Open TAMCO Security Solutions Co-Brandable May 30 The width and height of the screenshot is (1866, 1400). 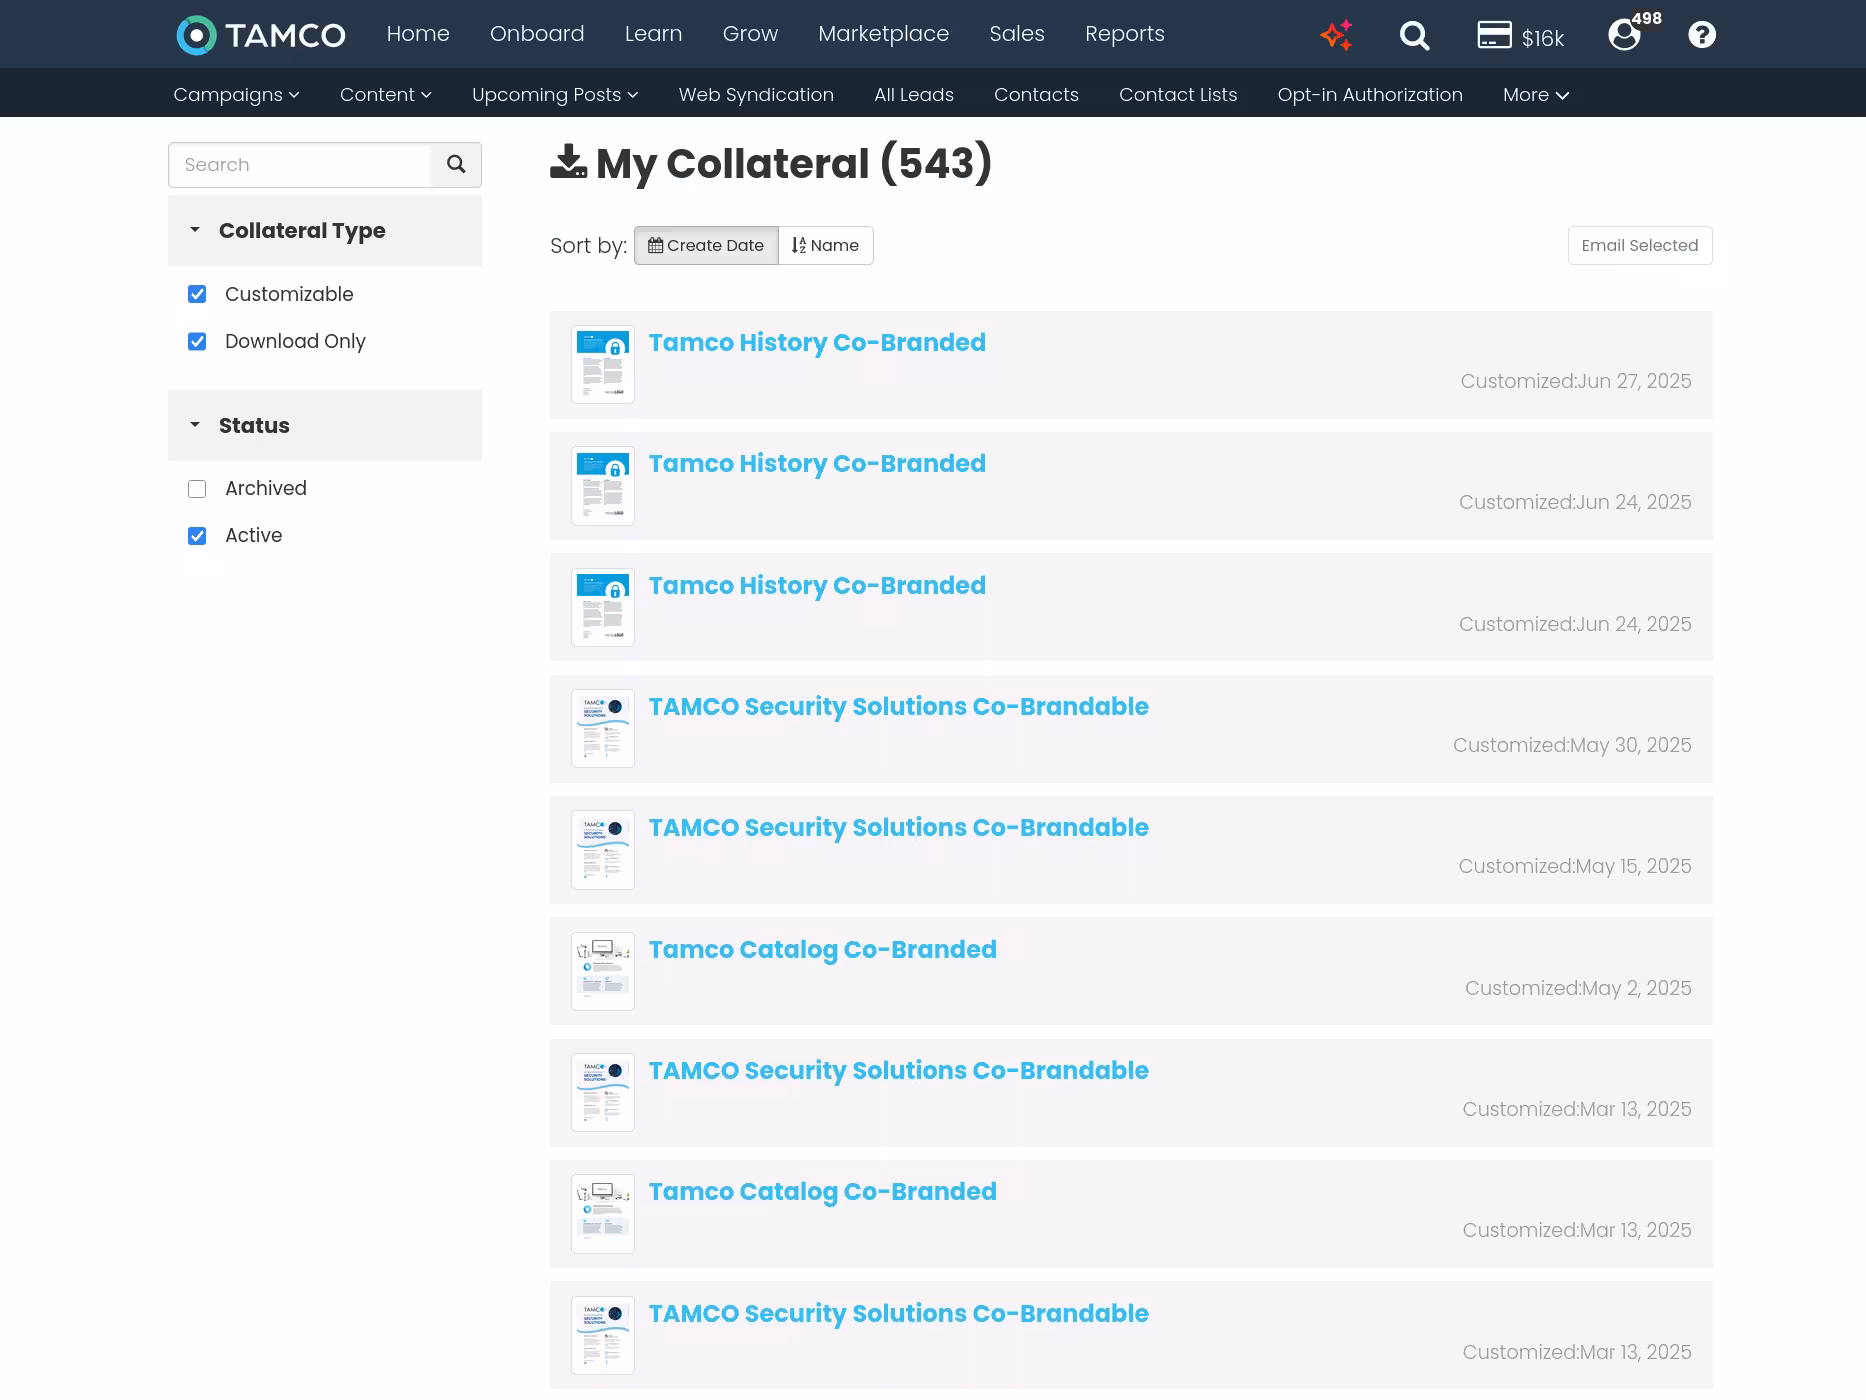(x=899, y=707)
